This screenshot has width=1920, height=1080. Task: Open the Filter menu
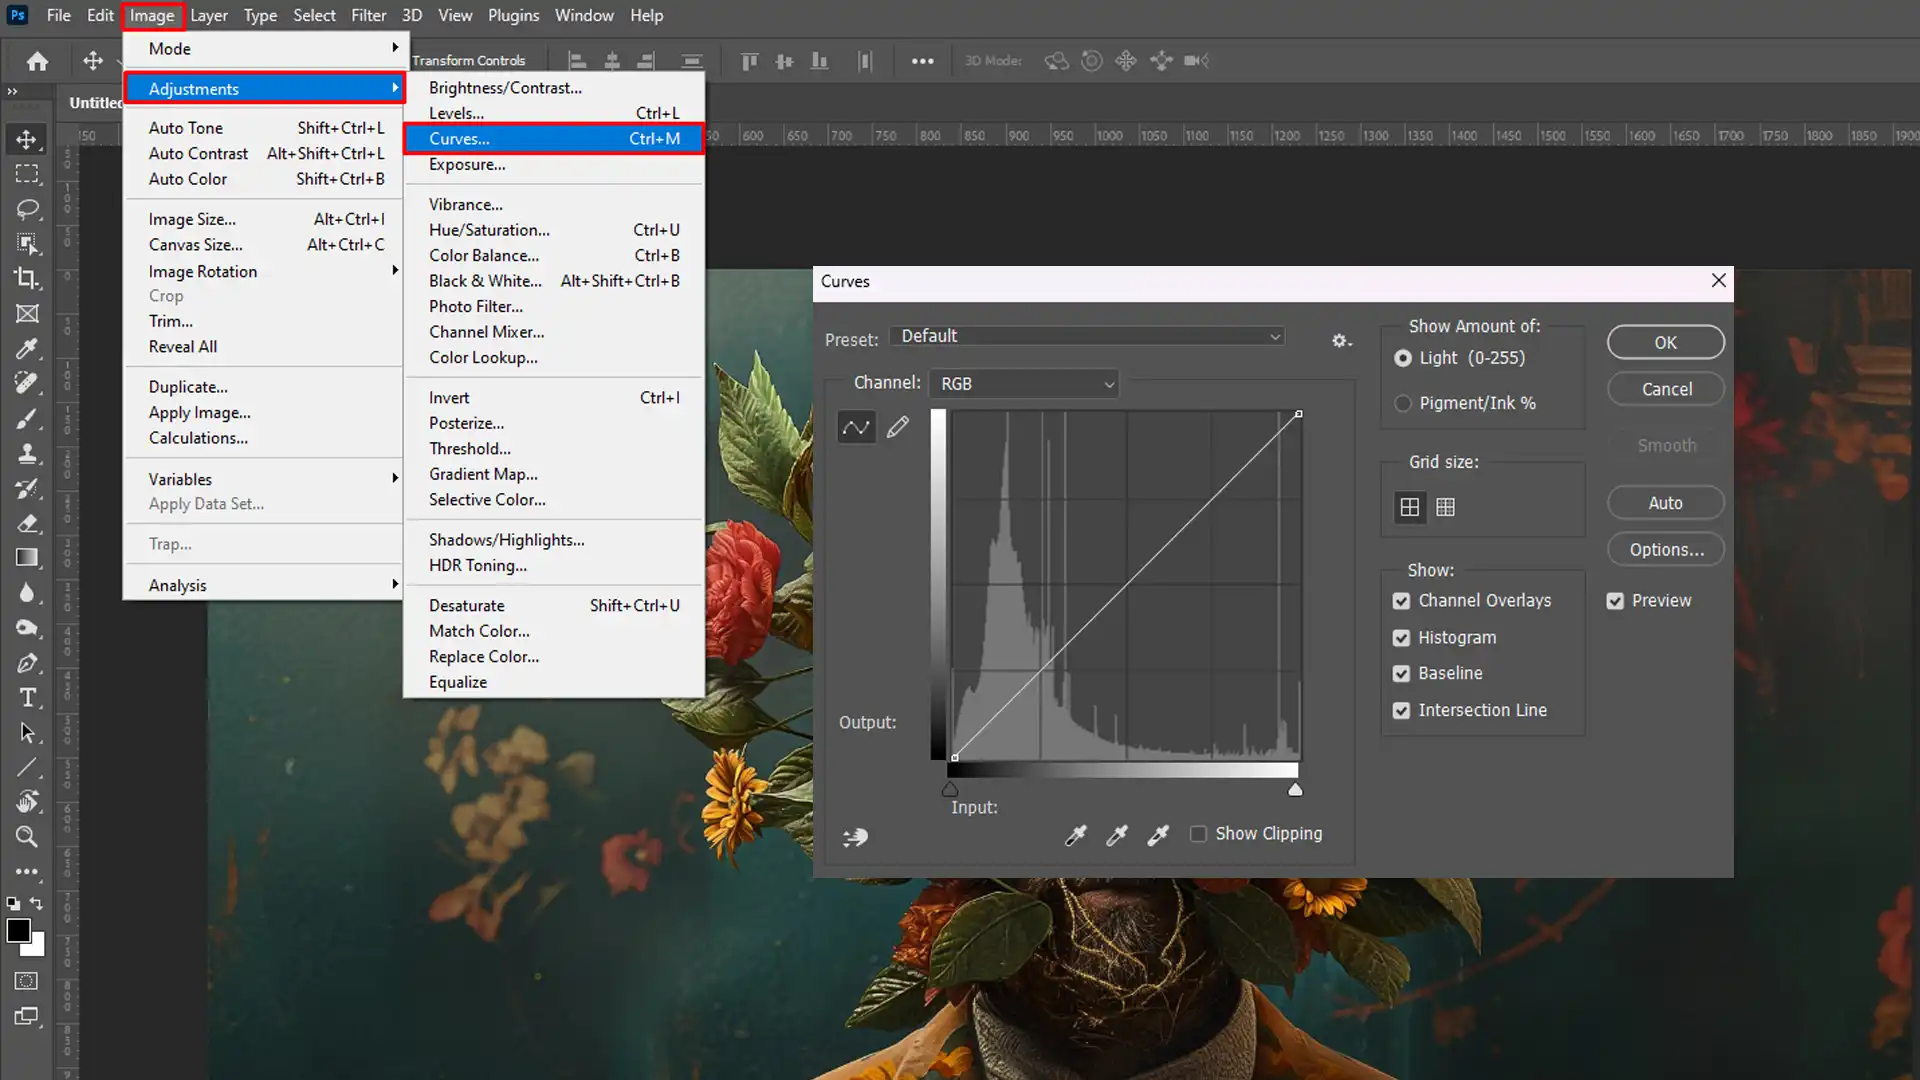point(368,15)
